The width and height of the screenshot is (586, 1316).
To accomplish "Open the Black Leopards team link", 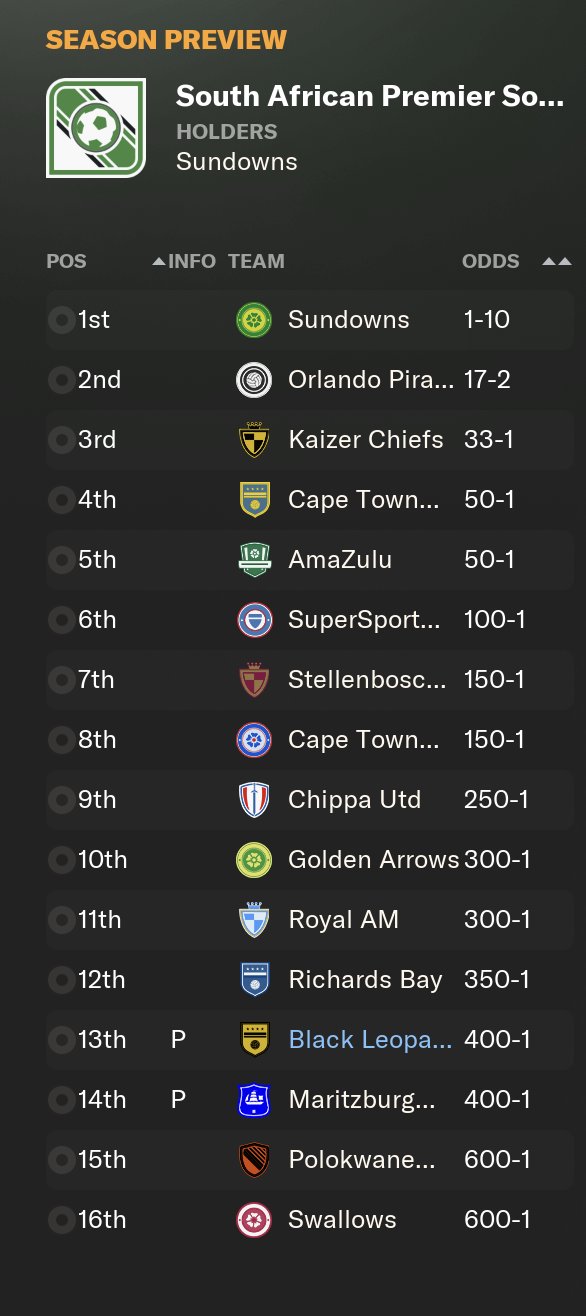I will pos(370,1040).
